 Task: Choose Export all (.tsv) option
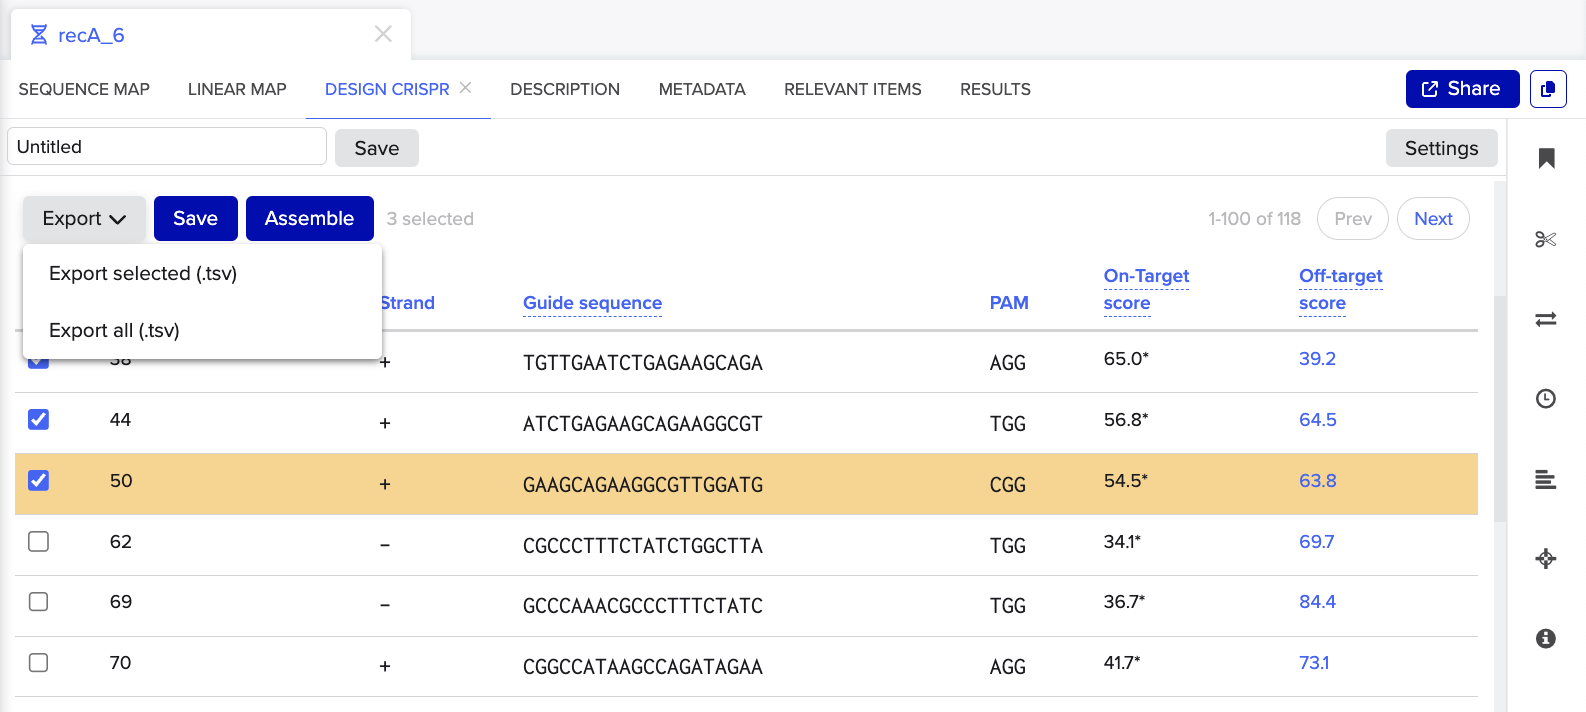[x=114, y=330]
